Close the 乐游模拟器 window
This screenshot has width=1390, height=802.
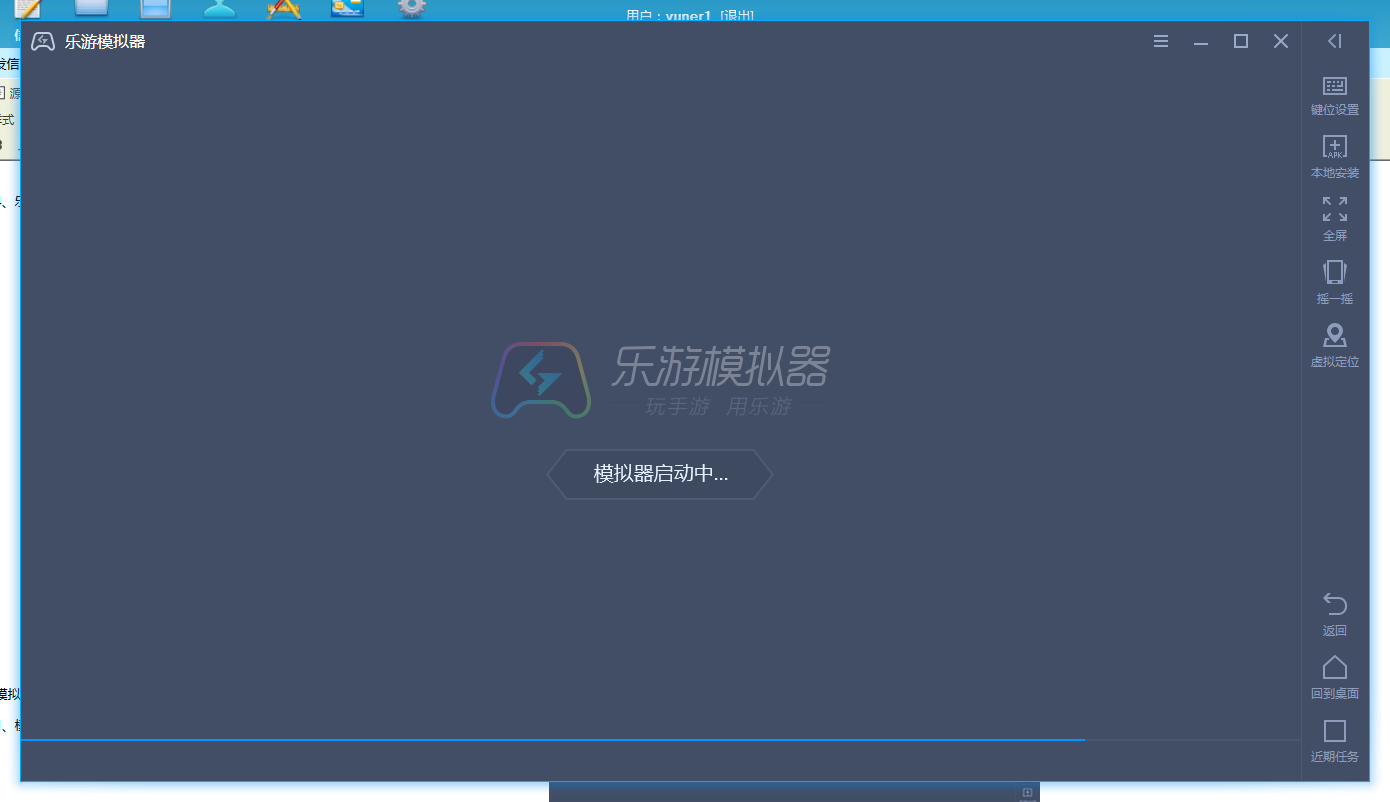(x=1281, y=41)
